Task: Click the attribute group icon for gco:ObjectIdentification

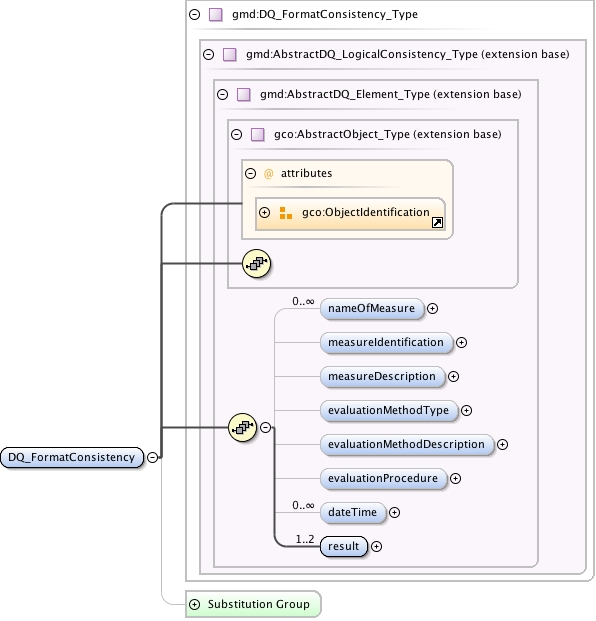Action: click(286, 213)
